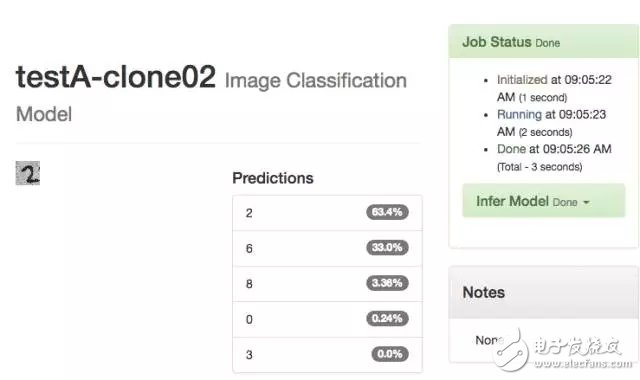Click the Initialized status entry
Image resolution: width=640 pixels, height=380 pixels.
pyautogui.click(x=554, y=88)
